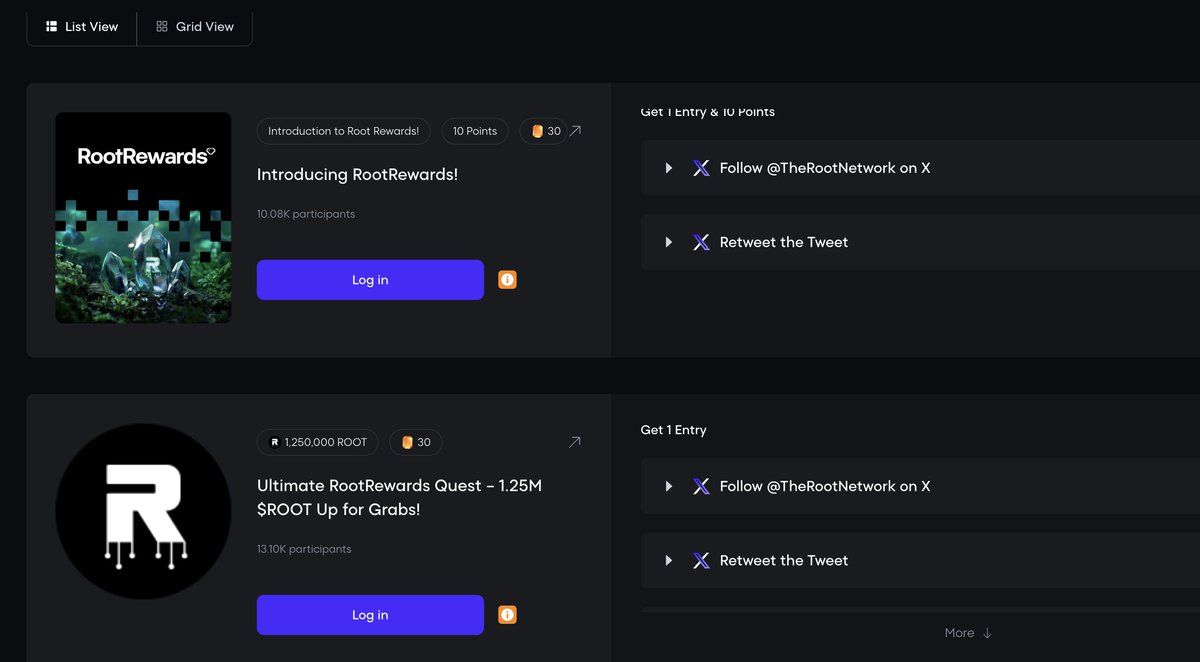Click the 30 gems badge on Ultimate RootRewards Quest
Image resolution: width=1200 pixels, height=662 pixels.
pyautogui.click(x=416, y=442)
